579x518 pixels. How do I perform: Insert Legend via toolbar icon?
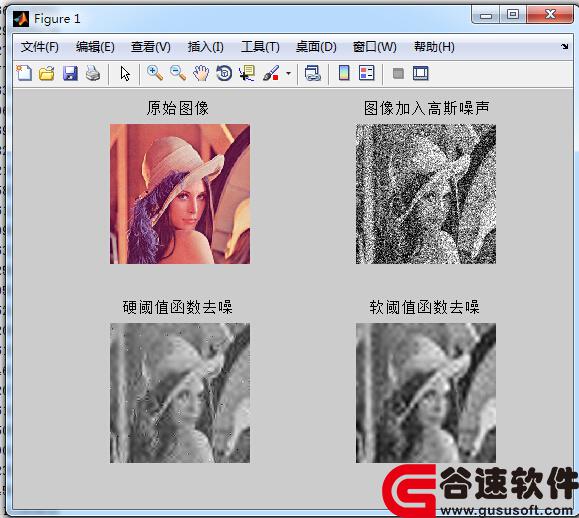point(367,73)
